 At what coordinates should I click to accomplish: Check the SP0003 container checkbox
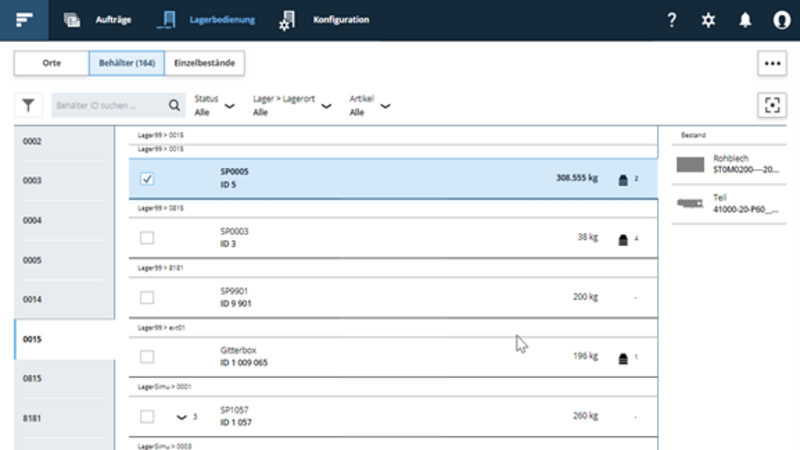click(x=147, y=238)
